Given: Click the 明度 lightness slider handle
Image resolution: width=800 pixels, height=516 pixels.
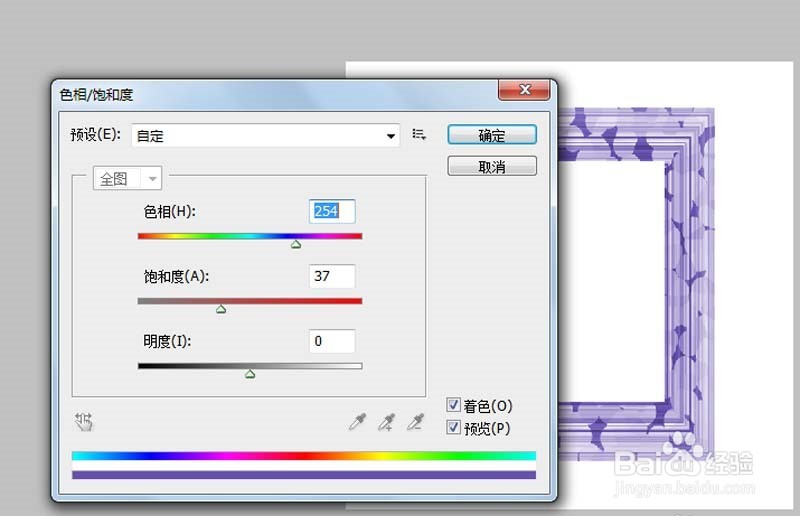Looking at the screenshot, I should point(250,374).
